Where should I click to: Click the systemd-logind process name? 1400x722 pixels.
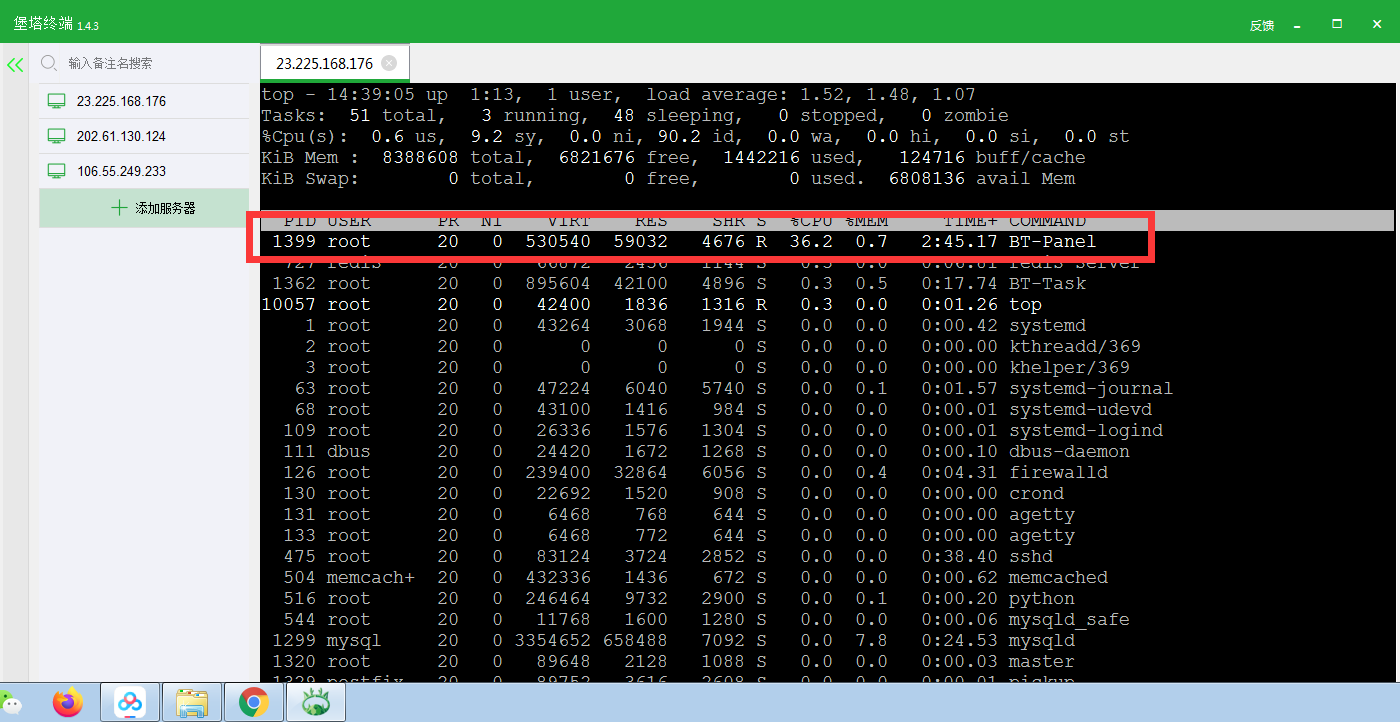[1086, 430]
